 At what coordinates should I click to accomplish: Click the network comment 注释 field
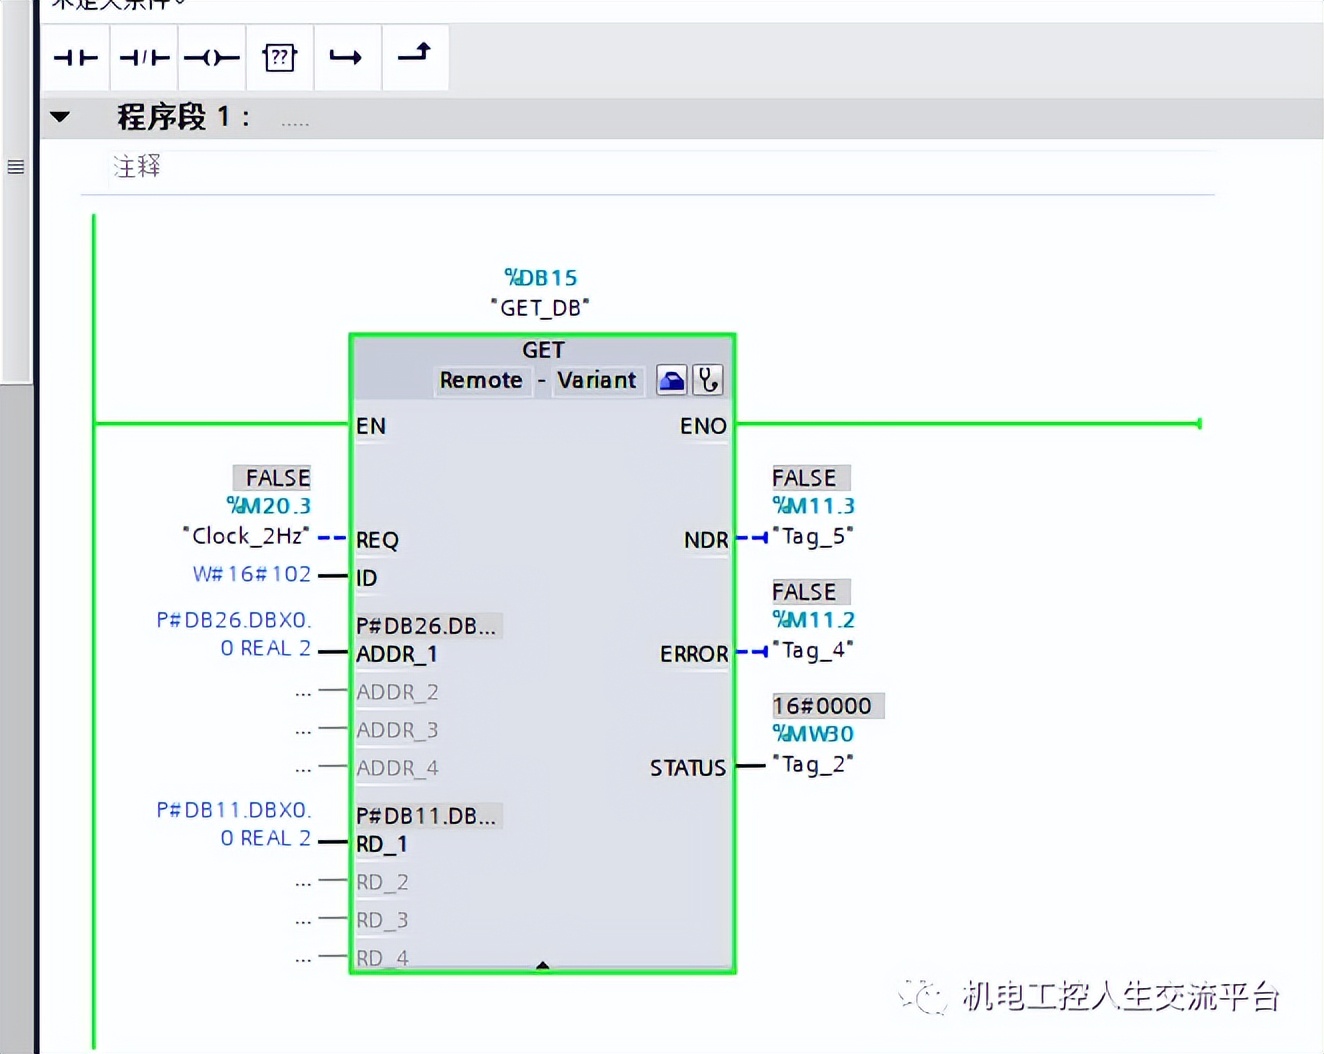click(x=136, y=166)
